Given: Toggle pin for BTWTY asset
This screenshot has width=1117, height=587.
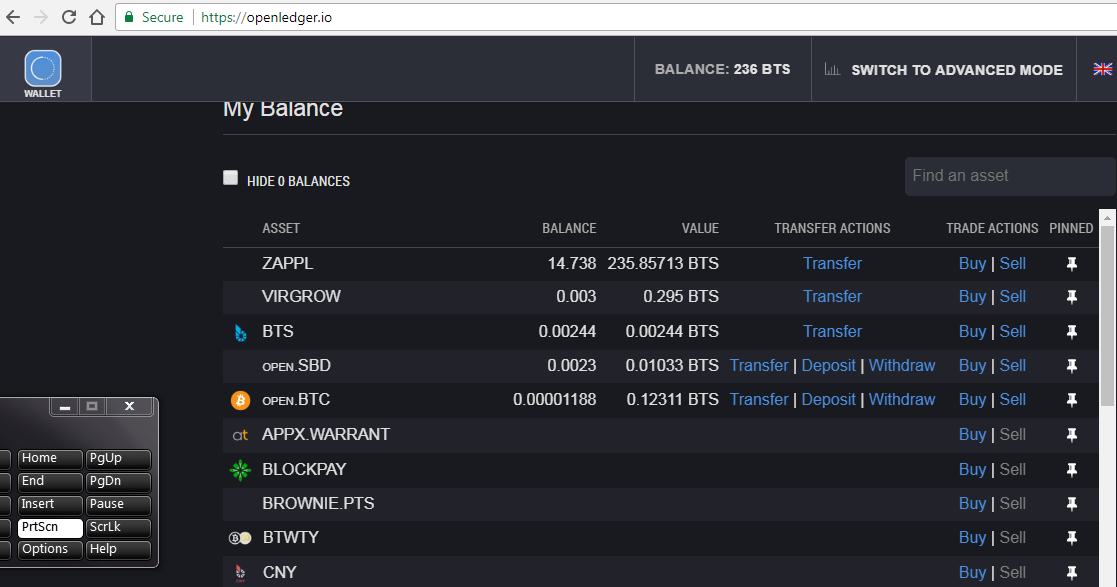Looking at the screenshot, I should (x=1071, y=538).
